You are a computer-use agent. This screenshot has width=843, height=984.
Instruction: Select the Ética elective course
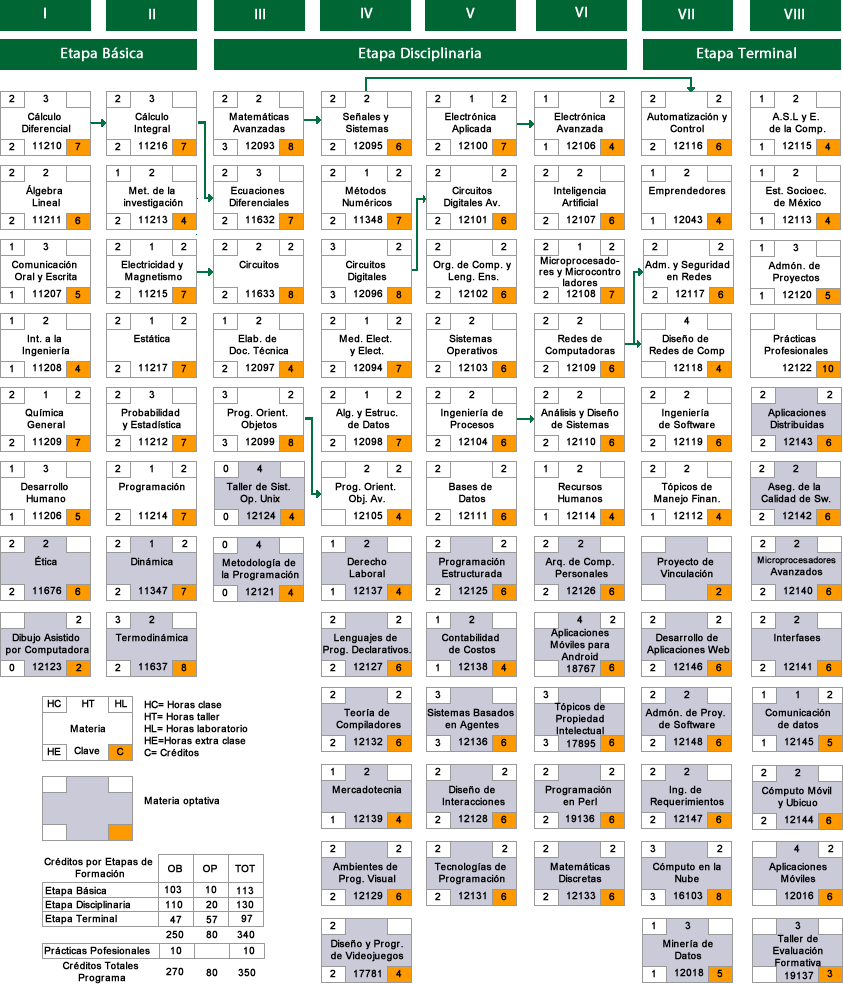tap(45, 569)
